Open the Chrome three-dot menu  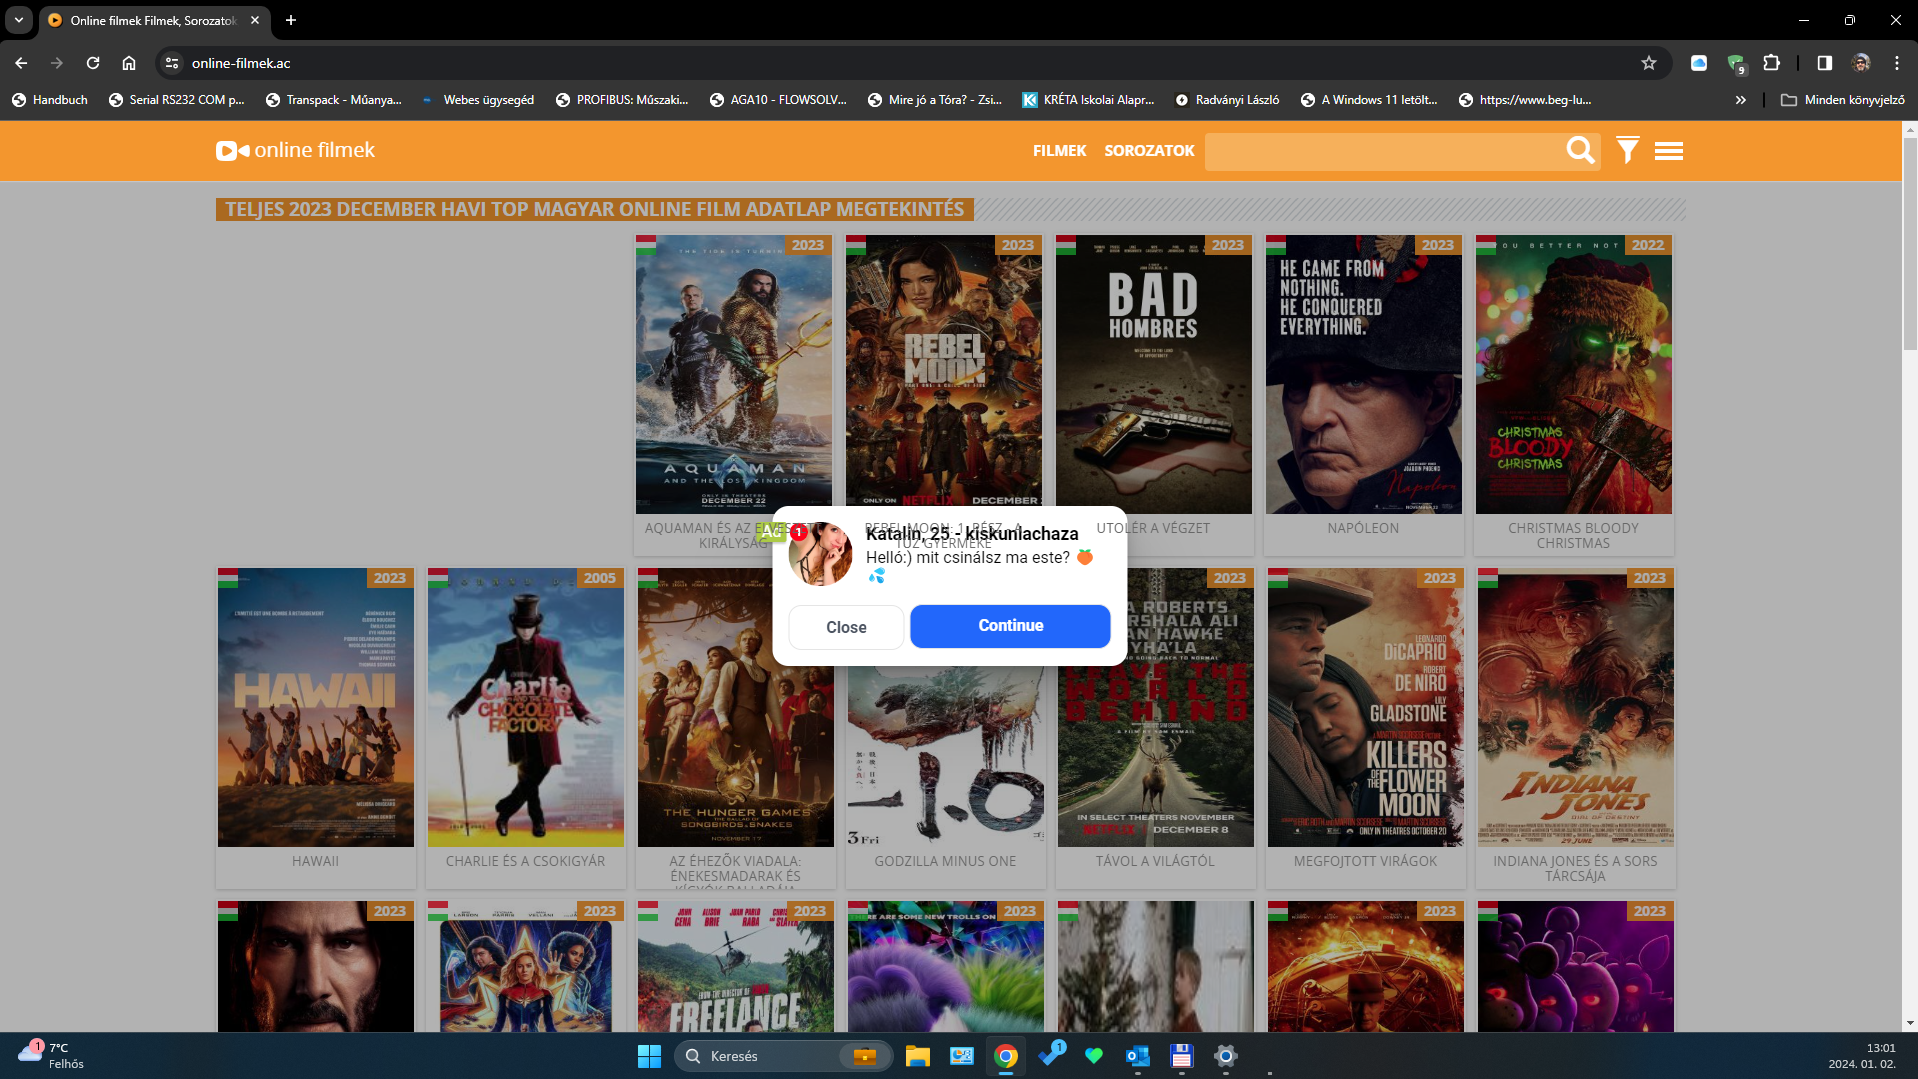click(1896, 63)
